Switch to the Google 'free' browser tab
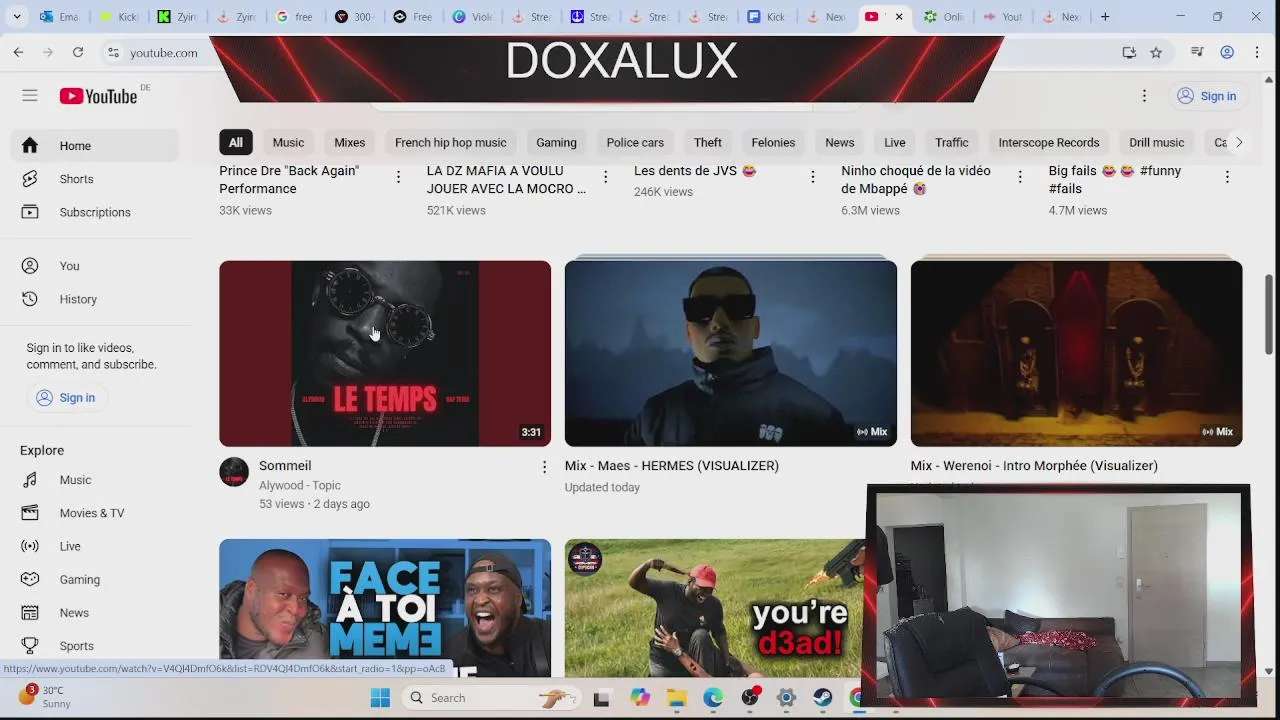Viewport: 1280px width, 720px height. pyautogui.click(x=296, y=17)
